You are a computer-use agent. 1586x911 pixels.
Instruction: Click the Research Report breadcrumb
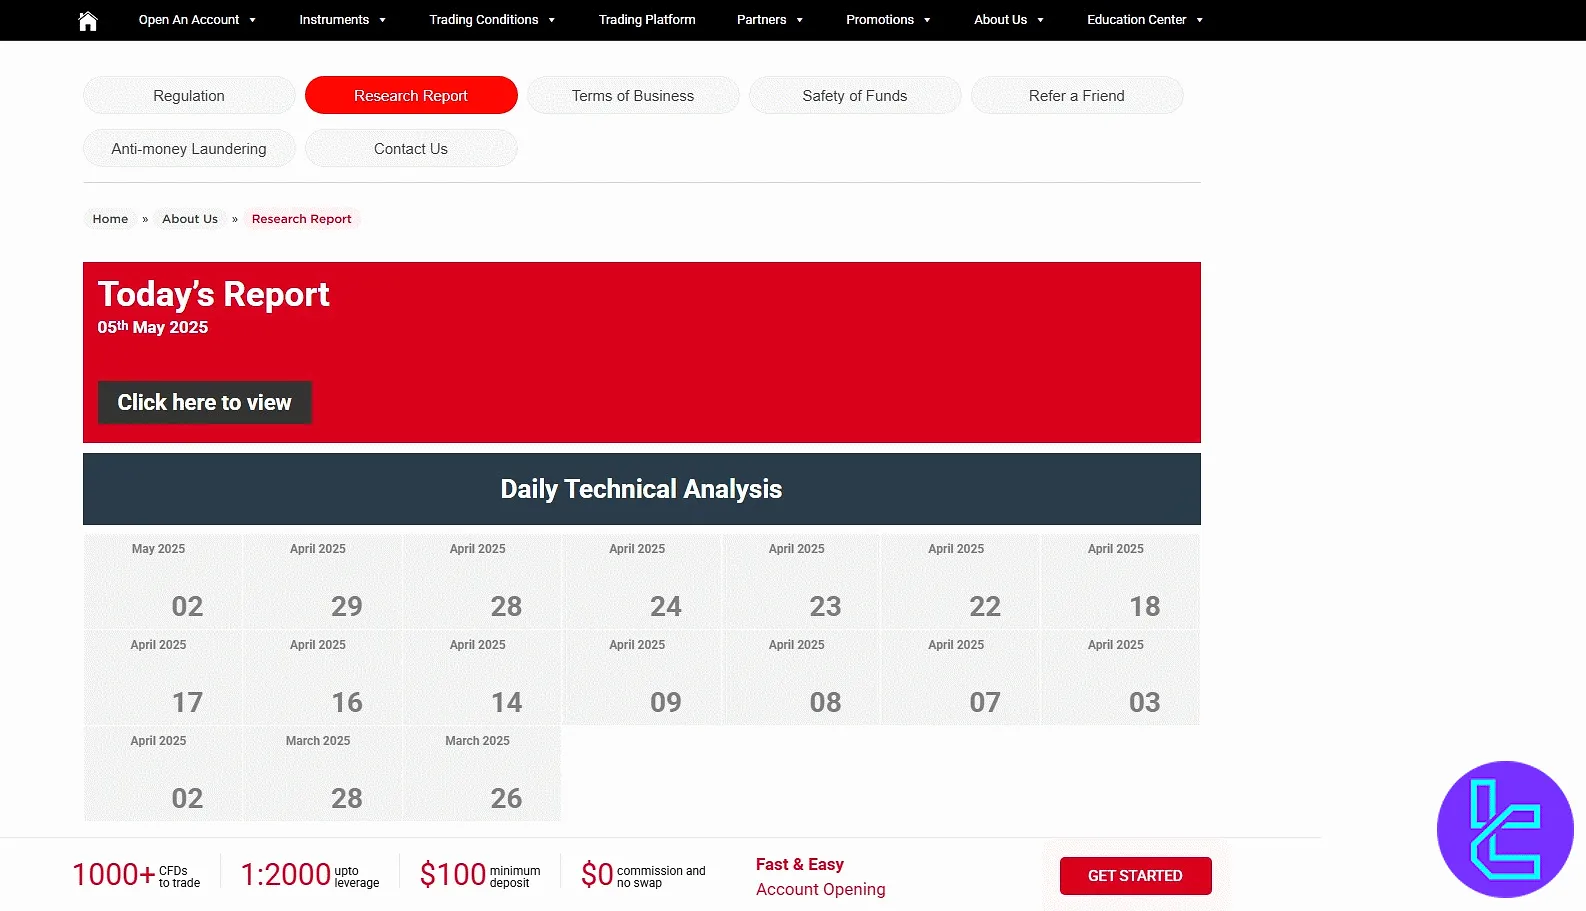(x=301, y=219)
